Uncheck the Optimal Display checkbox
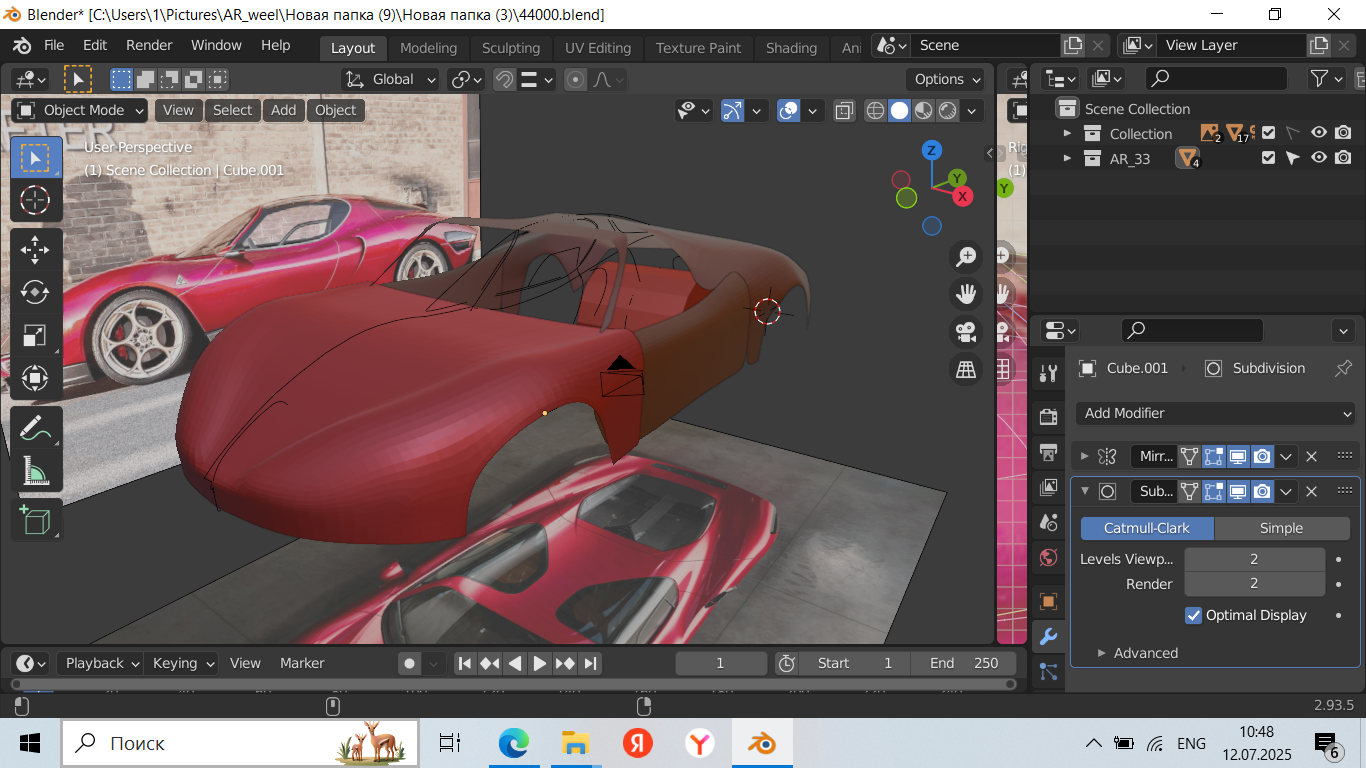This screenshot has height=768, width=1366. click(x=1193, y=615)
